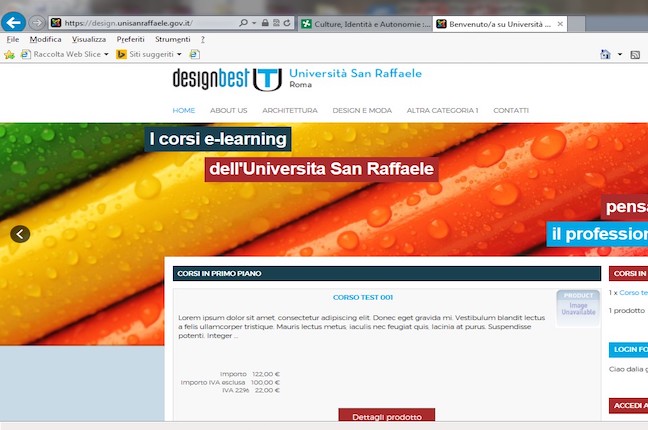Click the IVA 22% 22,00 € line

pyautogui.click(x=251, y=390)
